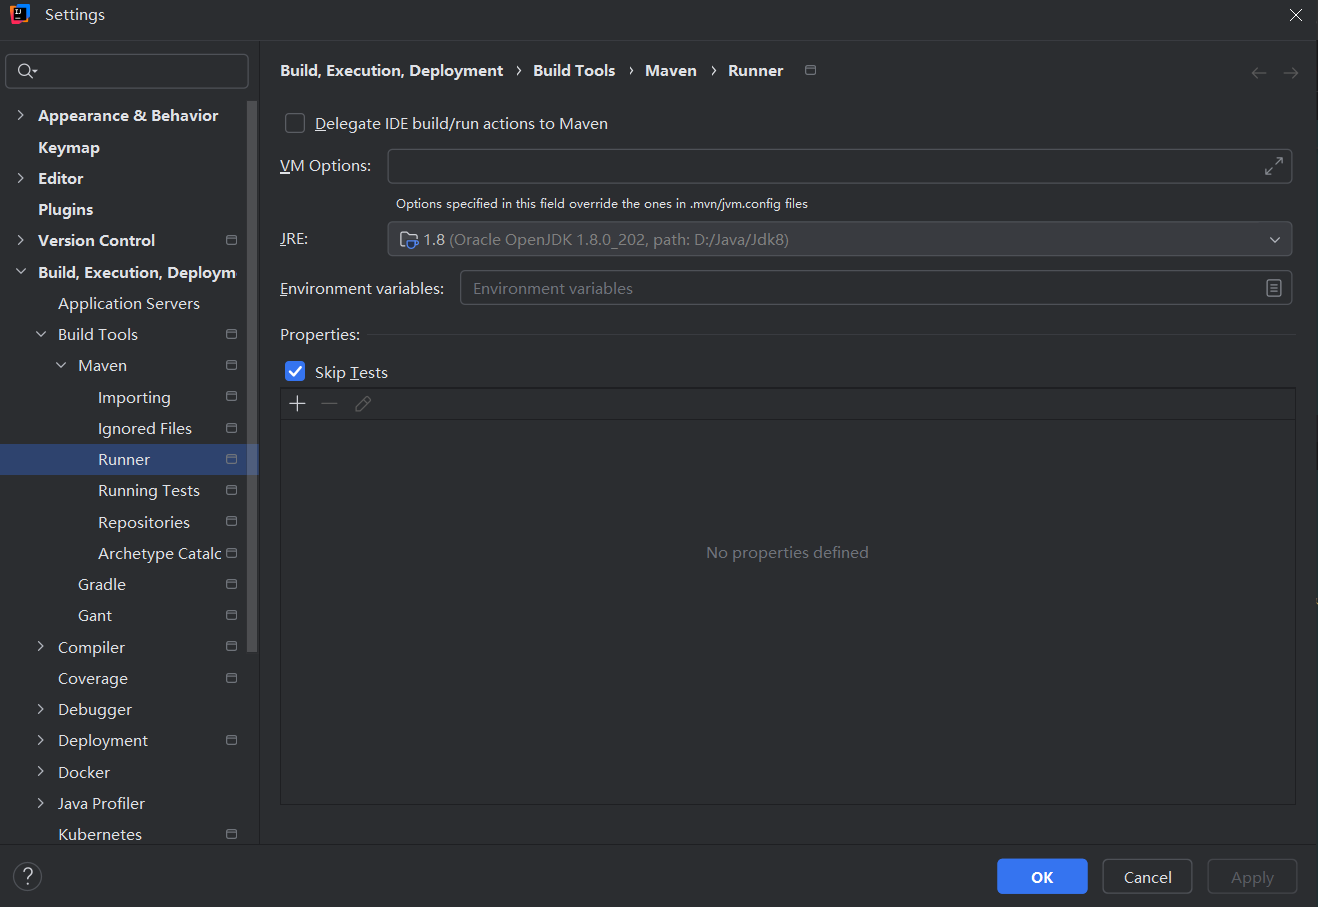Click the project settings icon next to Repositories

(x=232, y=522)
